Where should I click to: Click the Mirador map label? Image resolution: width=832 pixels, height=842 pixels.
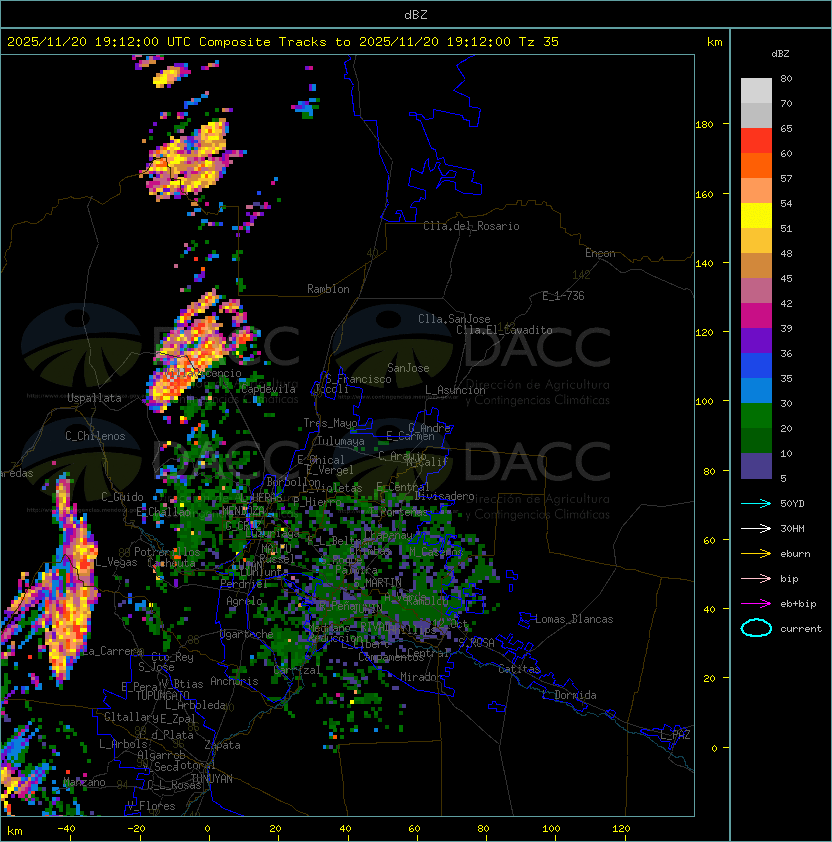click(421, 677)
